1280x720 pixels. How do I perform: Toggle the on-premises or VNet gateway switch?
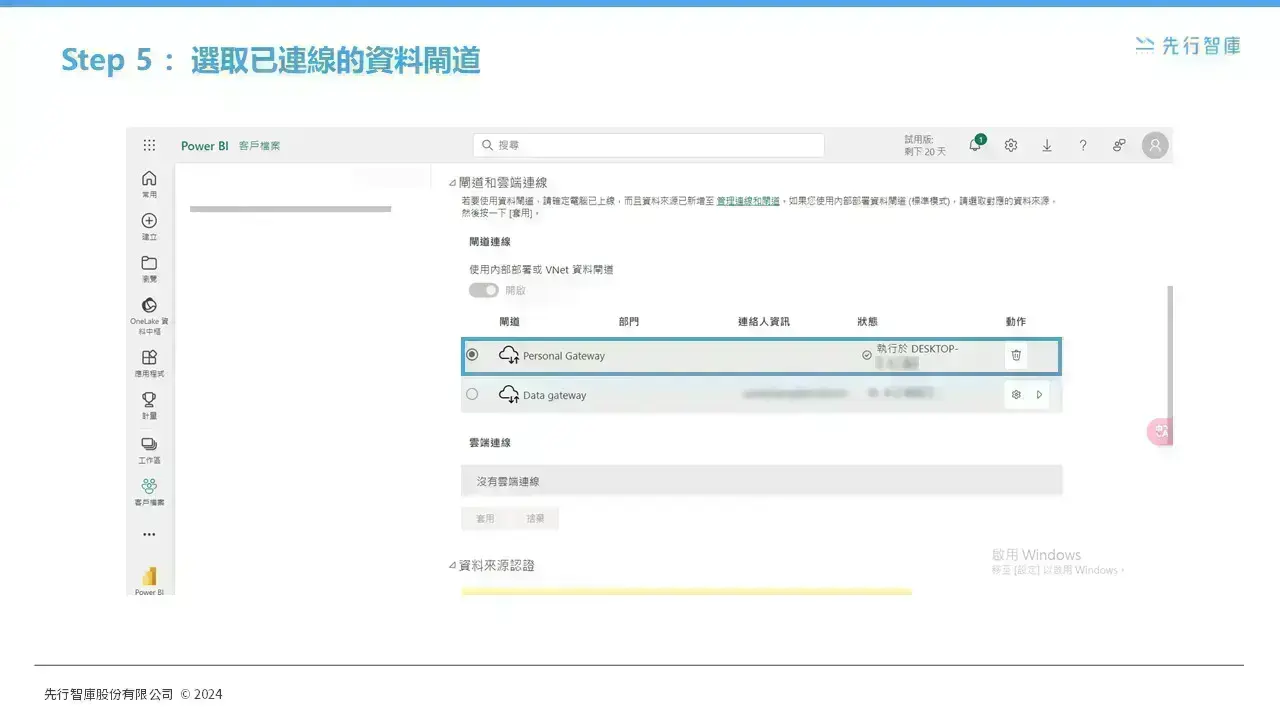pos(484,290)
